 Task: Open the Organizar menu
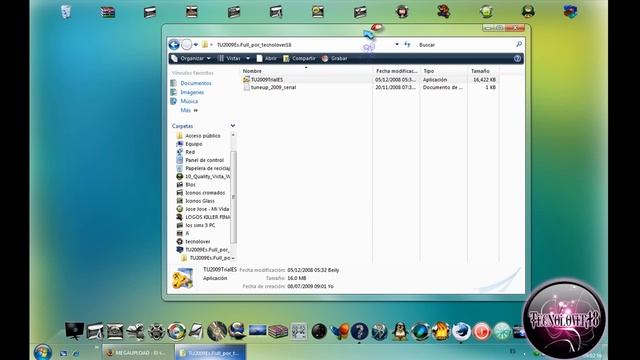point(191,59)
